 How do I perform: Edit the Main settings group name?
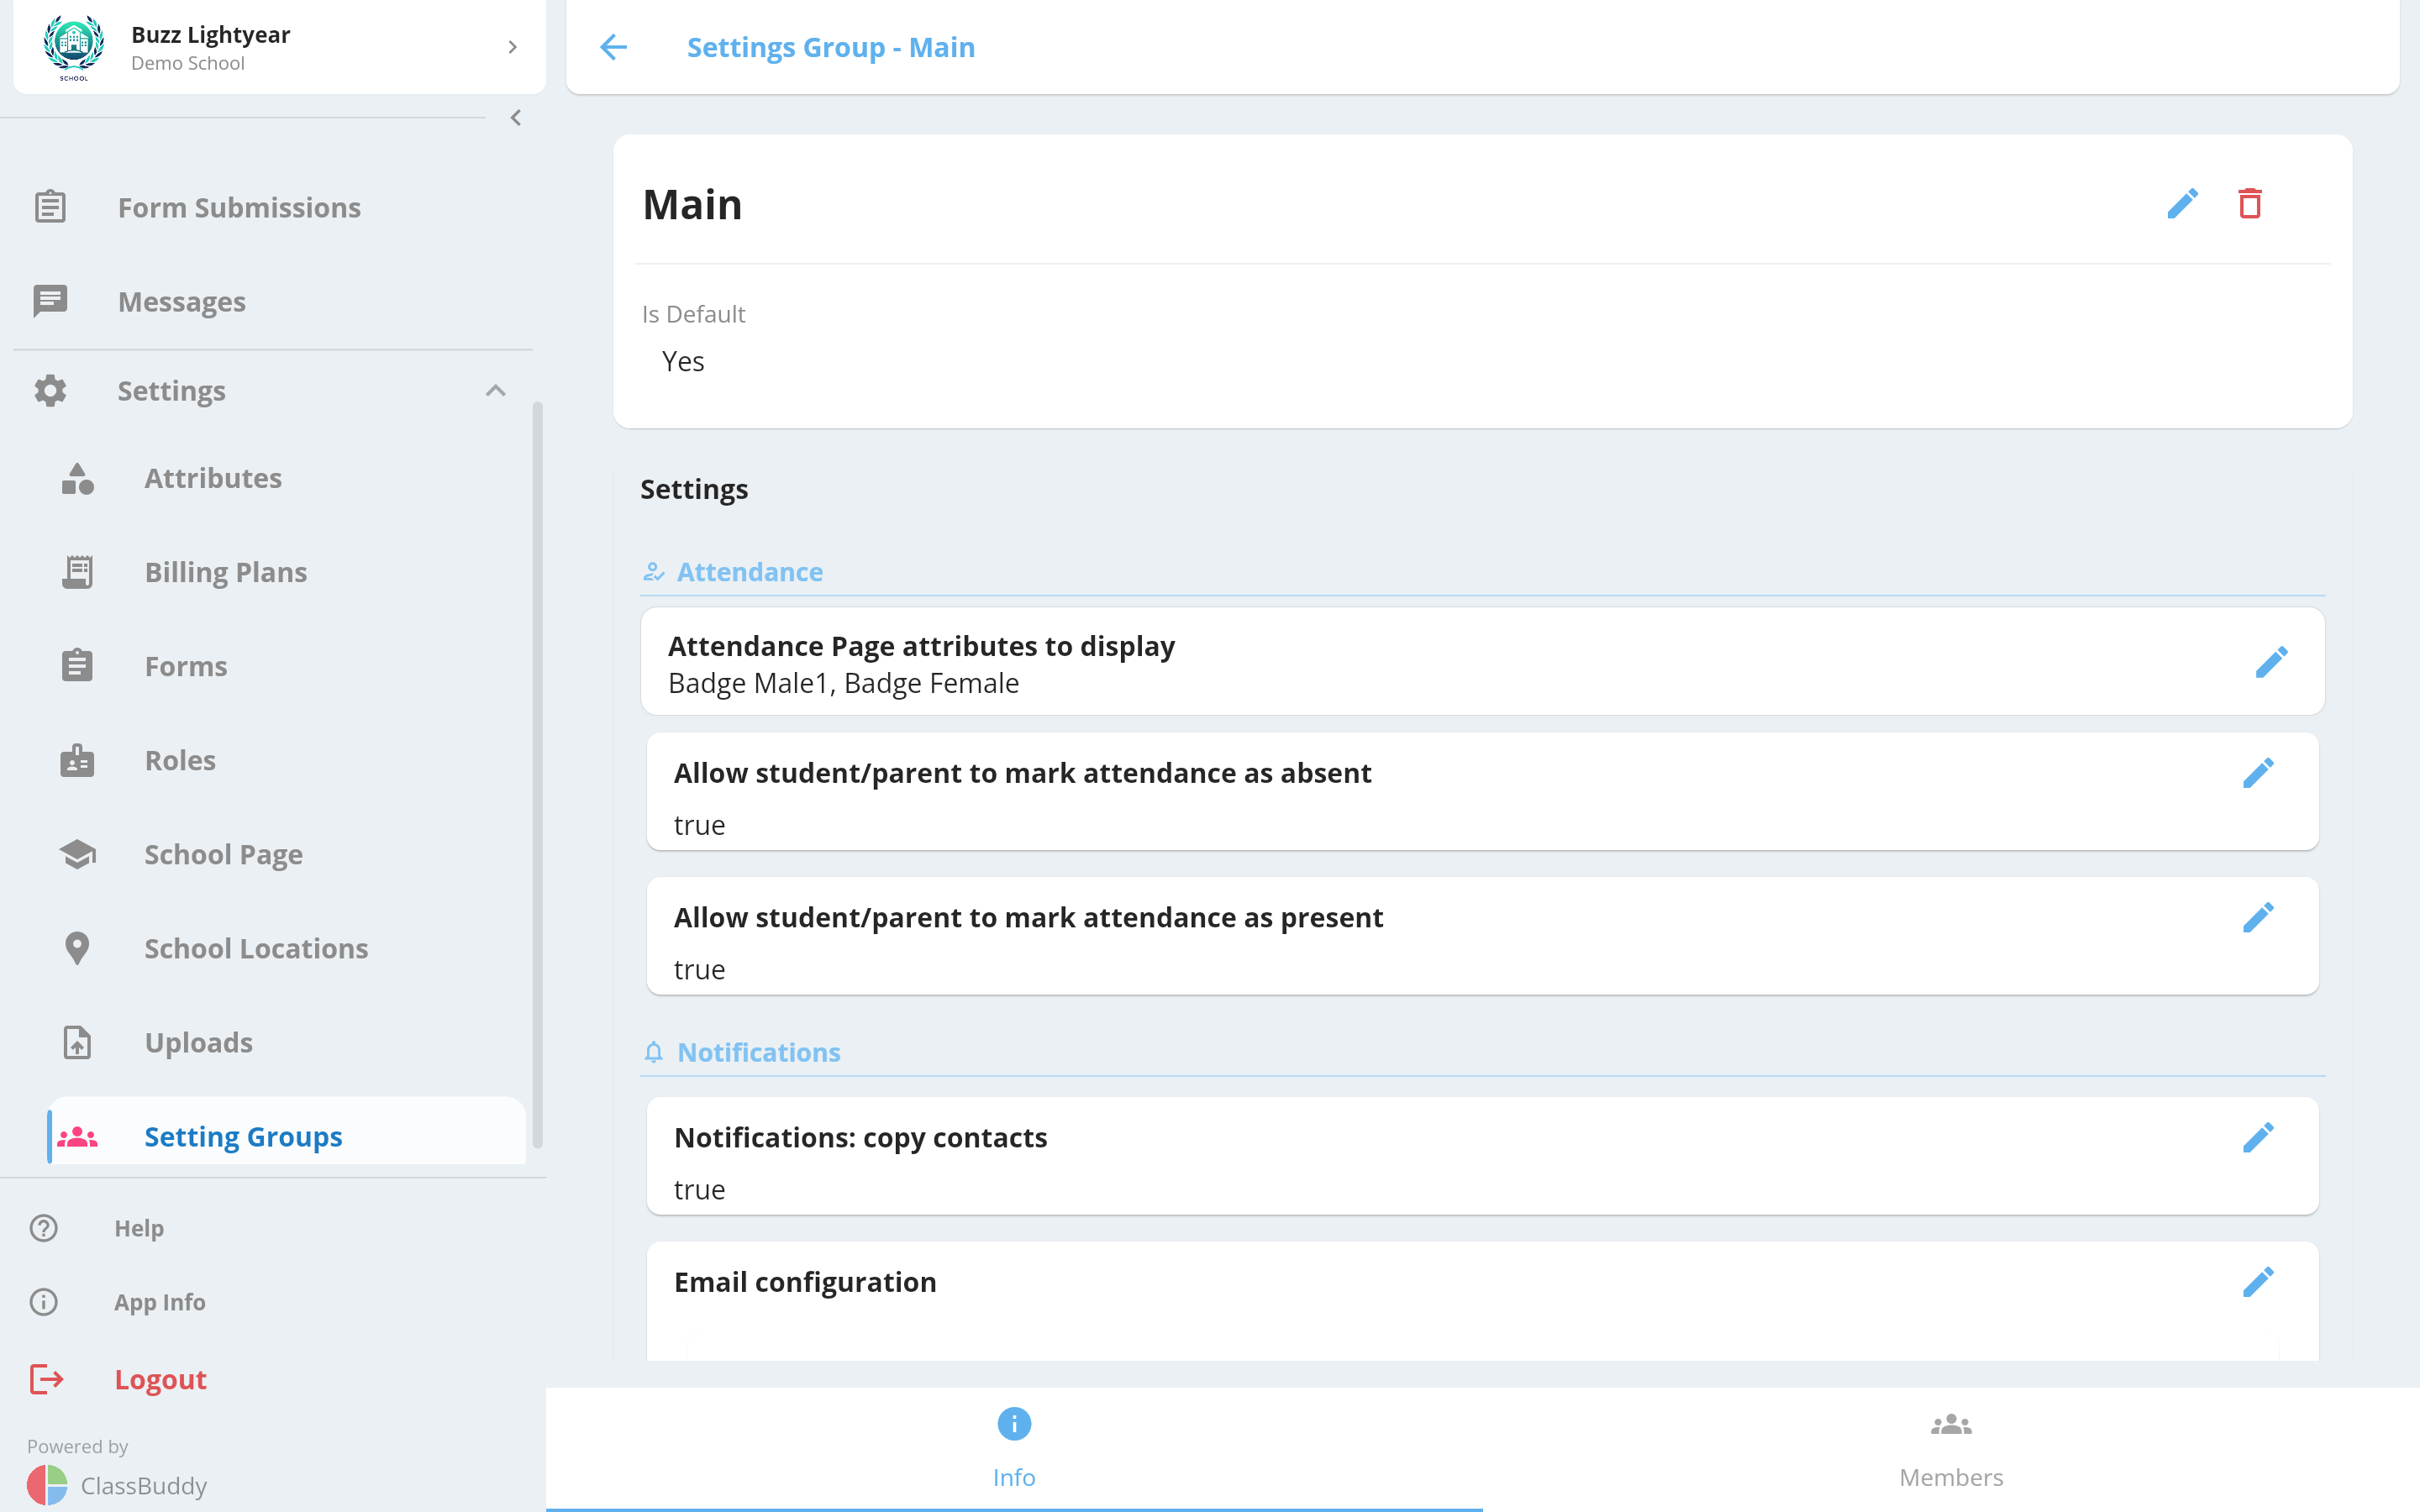pos(2182,204)
